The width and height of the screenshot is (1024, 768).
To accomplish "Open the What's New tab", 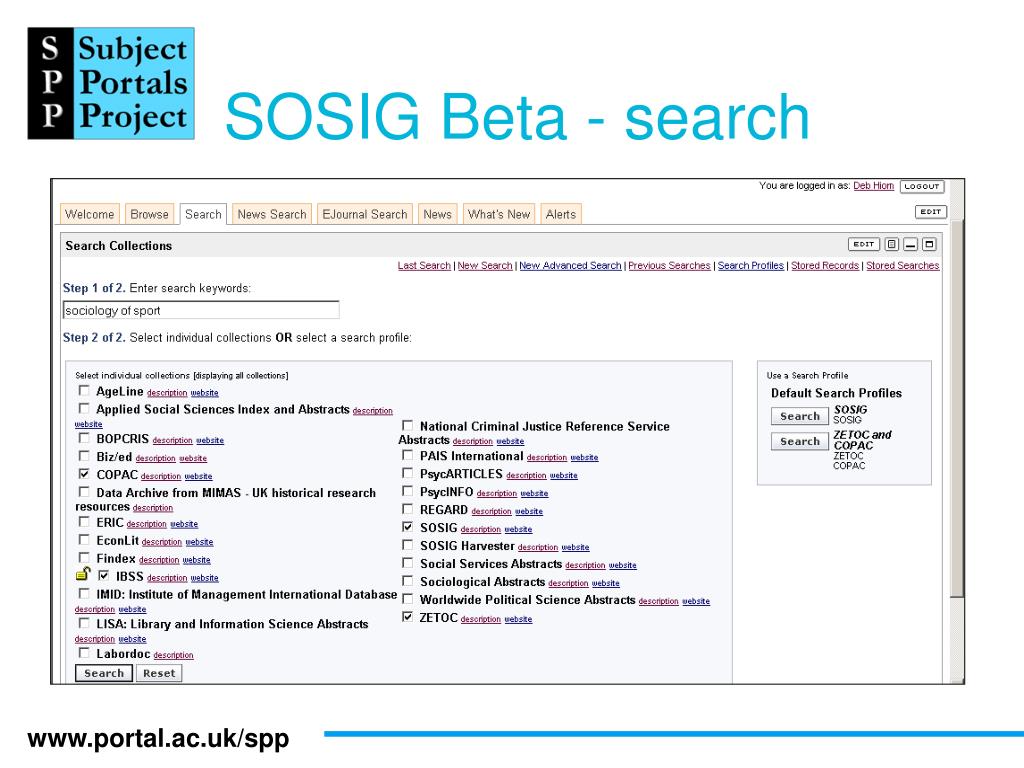I will pyautogui.click(x=499, y=214).
